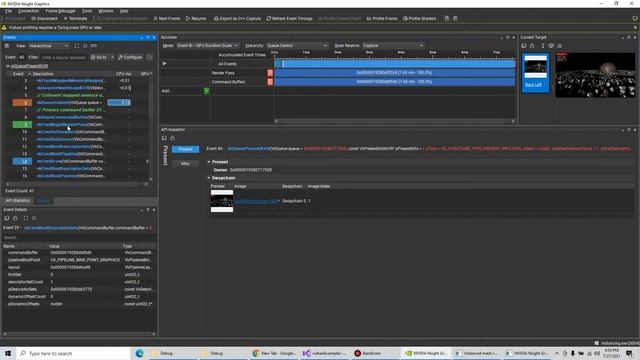Select event 6 vkQueueSubmit row

pyautogui.click(x=78, y=102)
